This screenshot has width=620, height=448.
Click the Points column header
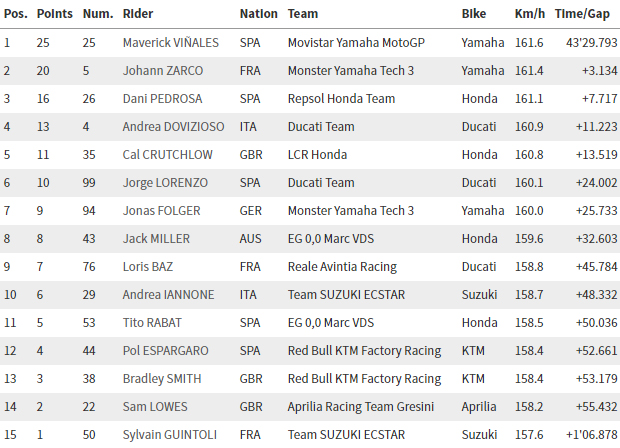(53, 15)
